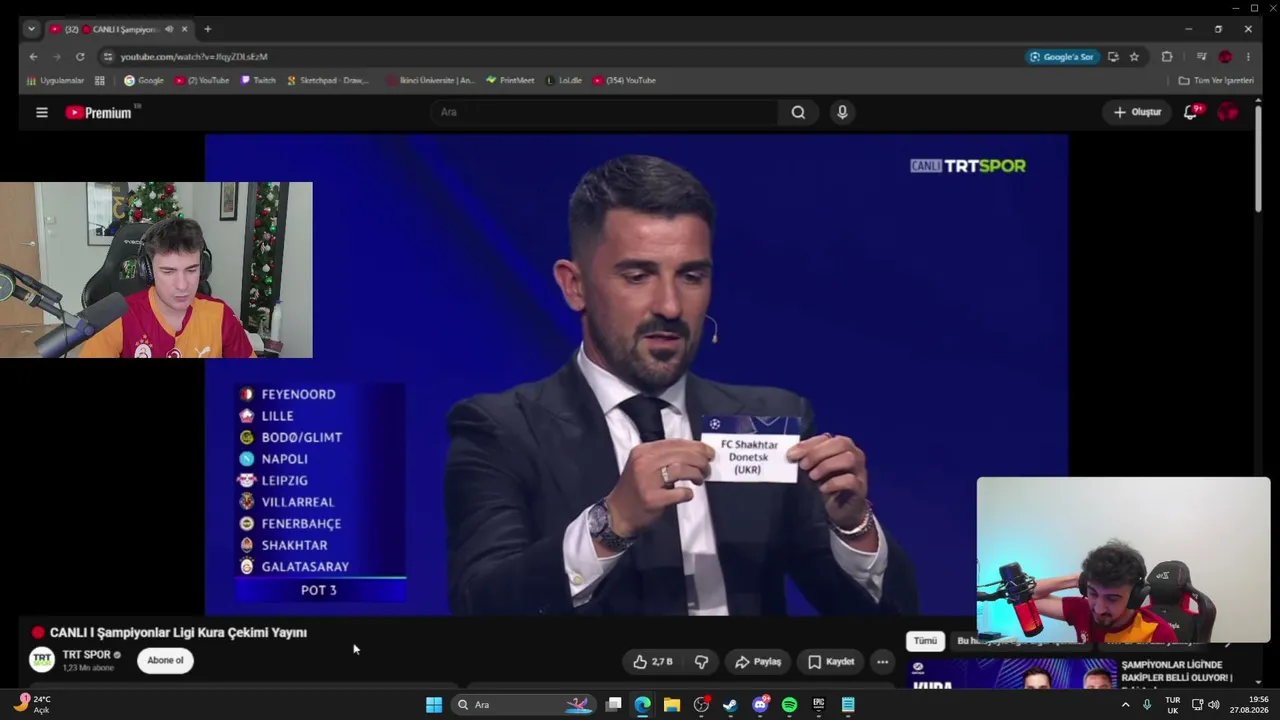The height and width of the screenshot is (720, 1280).
Task: Dislike the video with thumbs-down icon
Action: coord(701,662)
